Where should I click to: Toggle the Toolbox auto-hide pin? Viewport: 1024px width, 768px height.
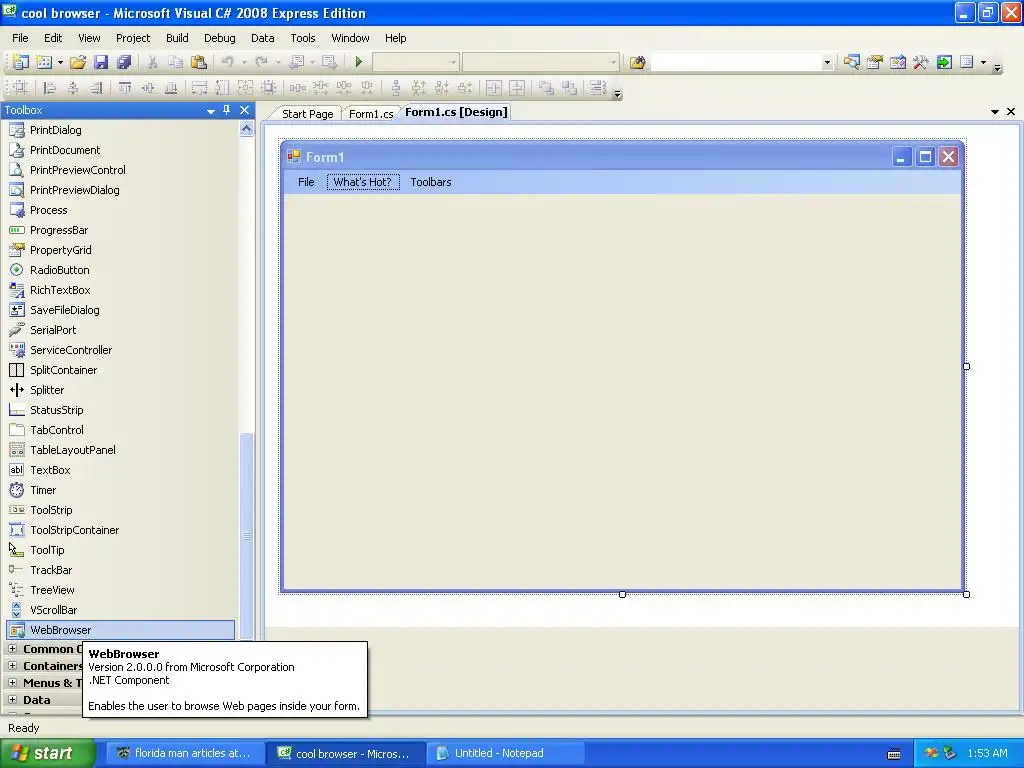point(227,110)
